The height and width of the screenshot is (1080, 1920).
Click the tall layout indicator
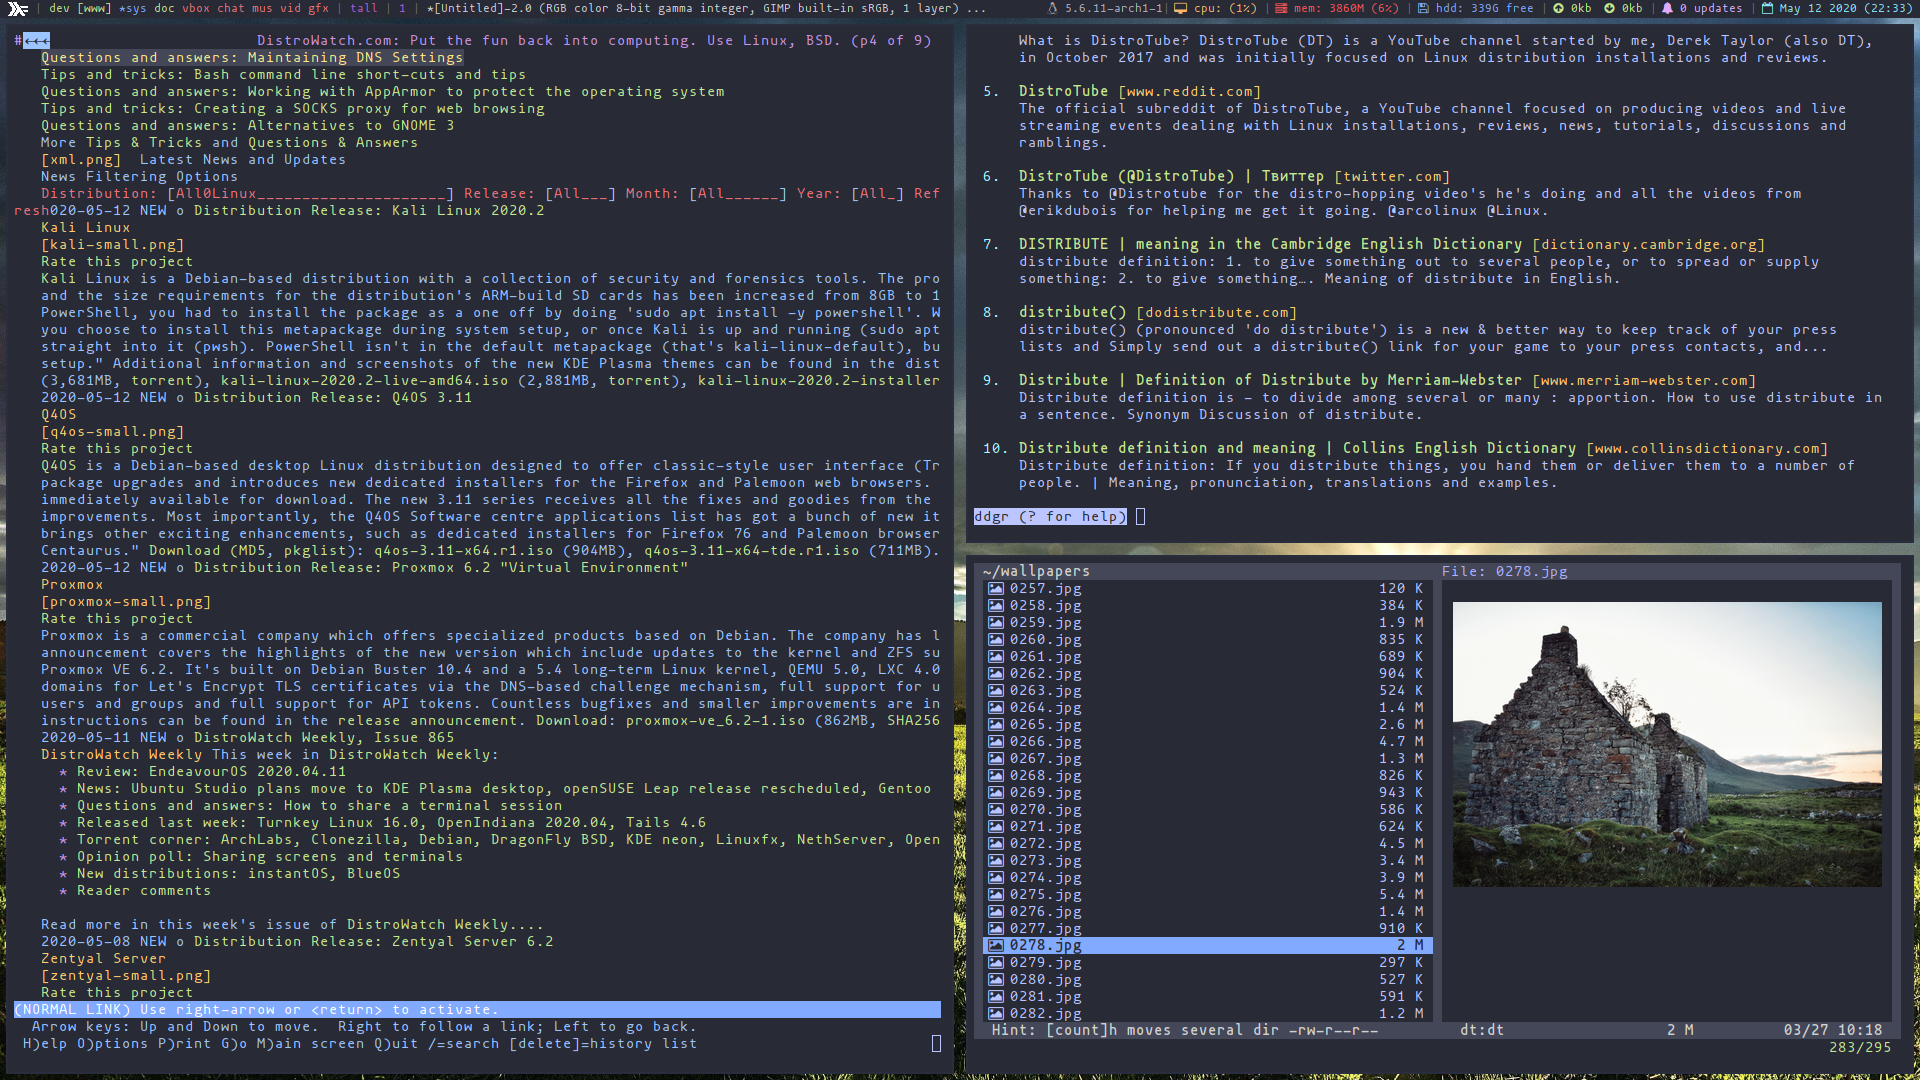point(364,8)
